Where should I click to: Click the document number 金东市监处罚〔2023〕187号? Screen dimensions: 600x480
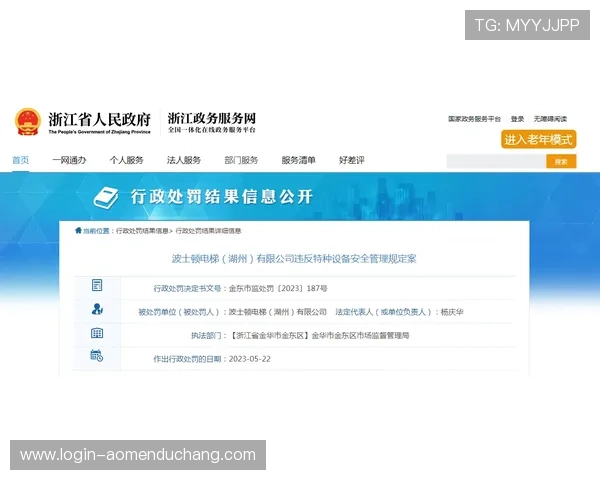[278, 288]
